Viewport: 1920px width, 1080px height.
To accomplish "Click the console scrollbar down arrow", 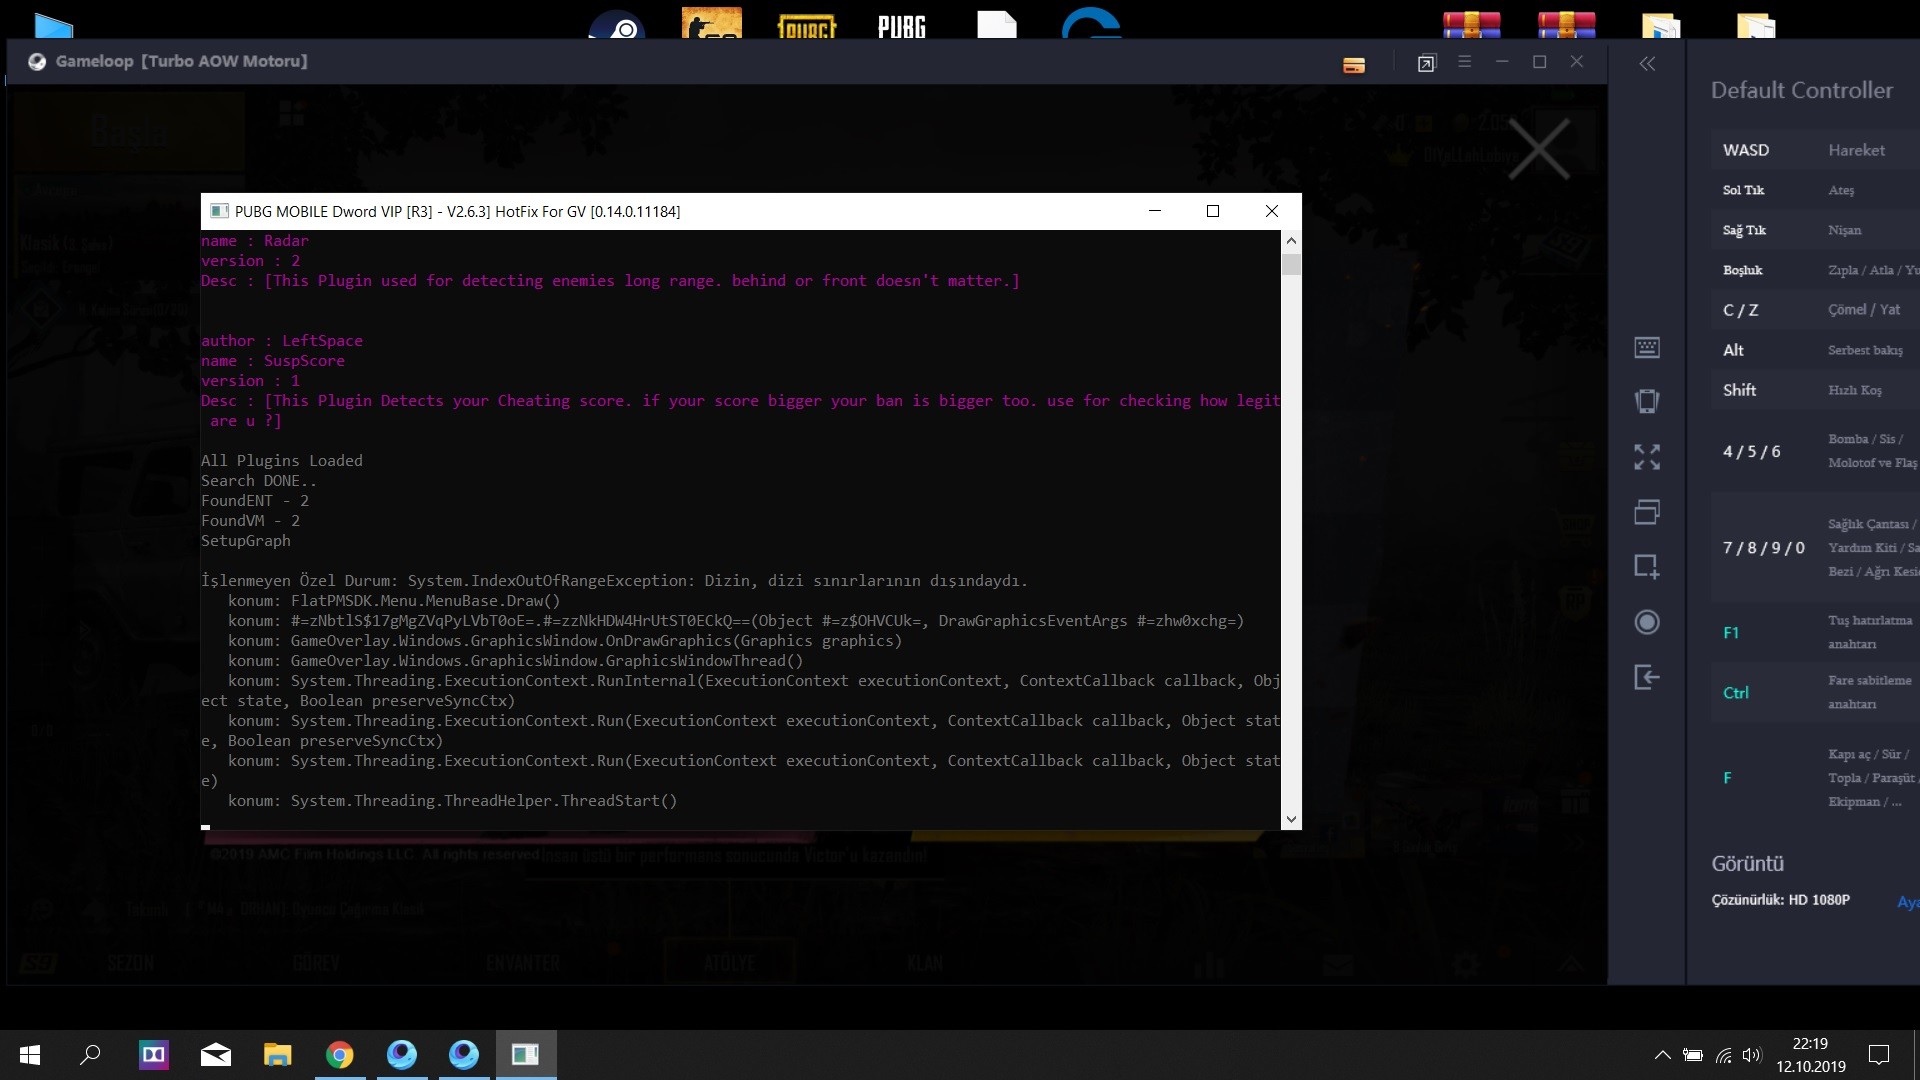I will click(x=1291, y=819).
